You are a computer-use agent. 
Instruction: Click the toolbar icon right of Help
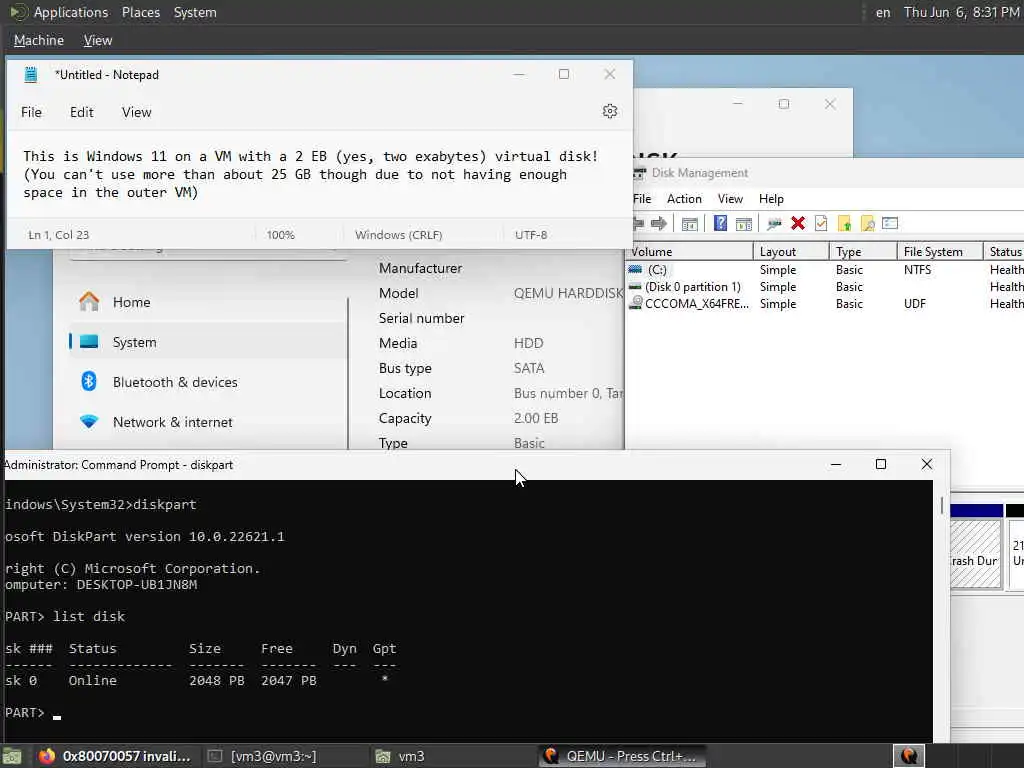(744, 223)
